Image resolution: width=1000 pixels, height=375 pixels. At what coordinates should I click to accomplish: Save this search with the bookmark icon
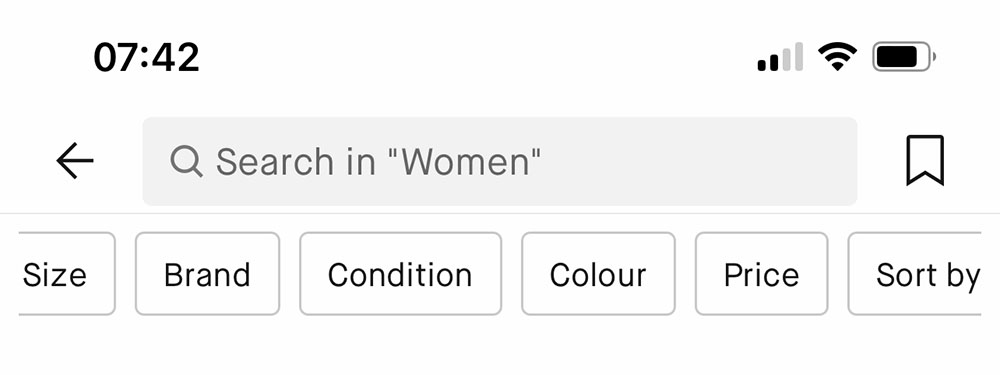click(925, 160)
